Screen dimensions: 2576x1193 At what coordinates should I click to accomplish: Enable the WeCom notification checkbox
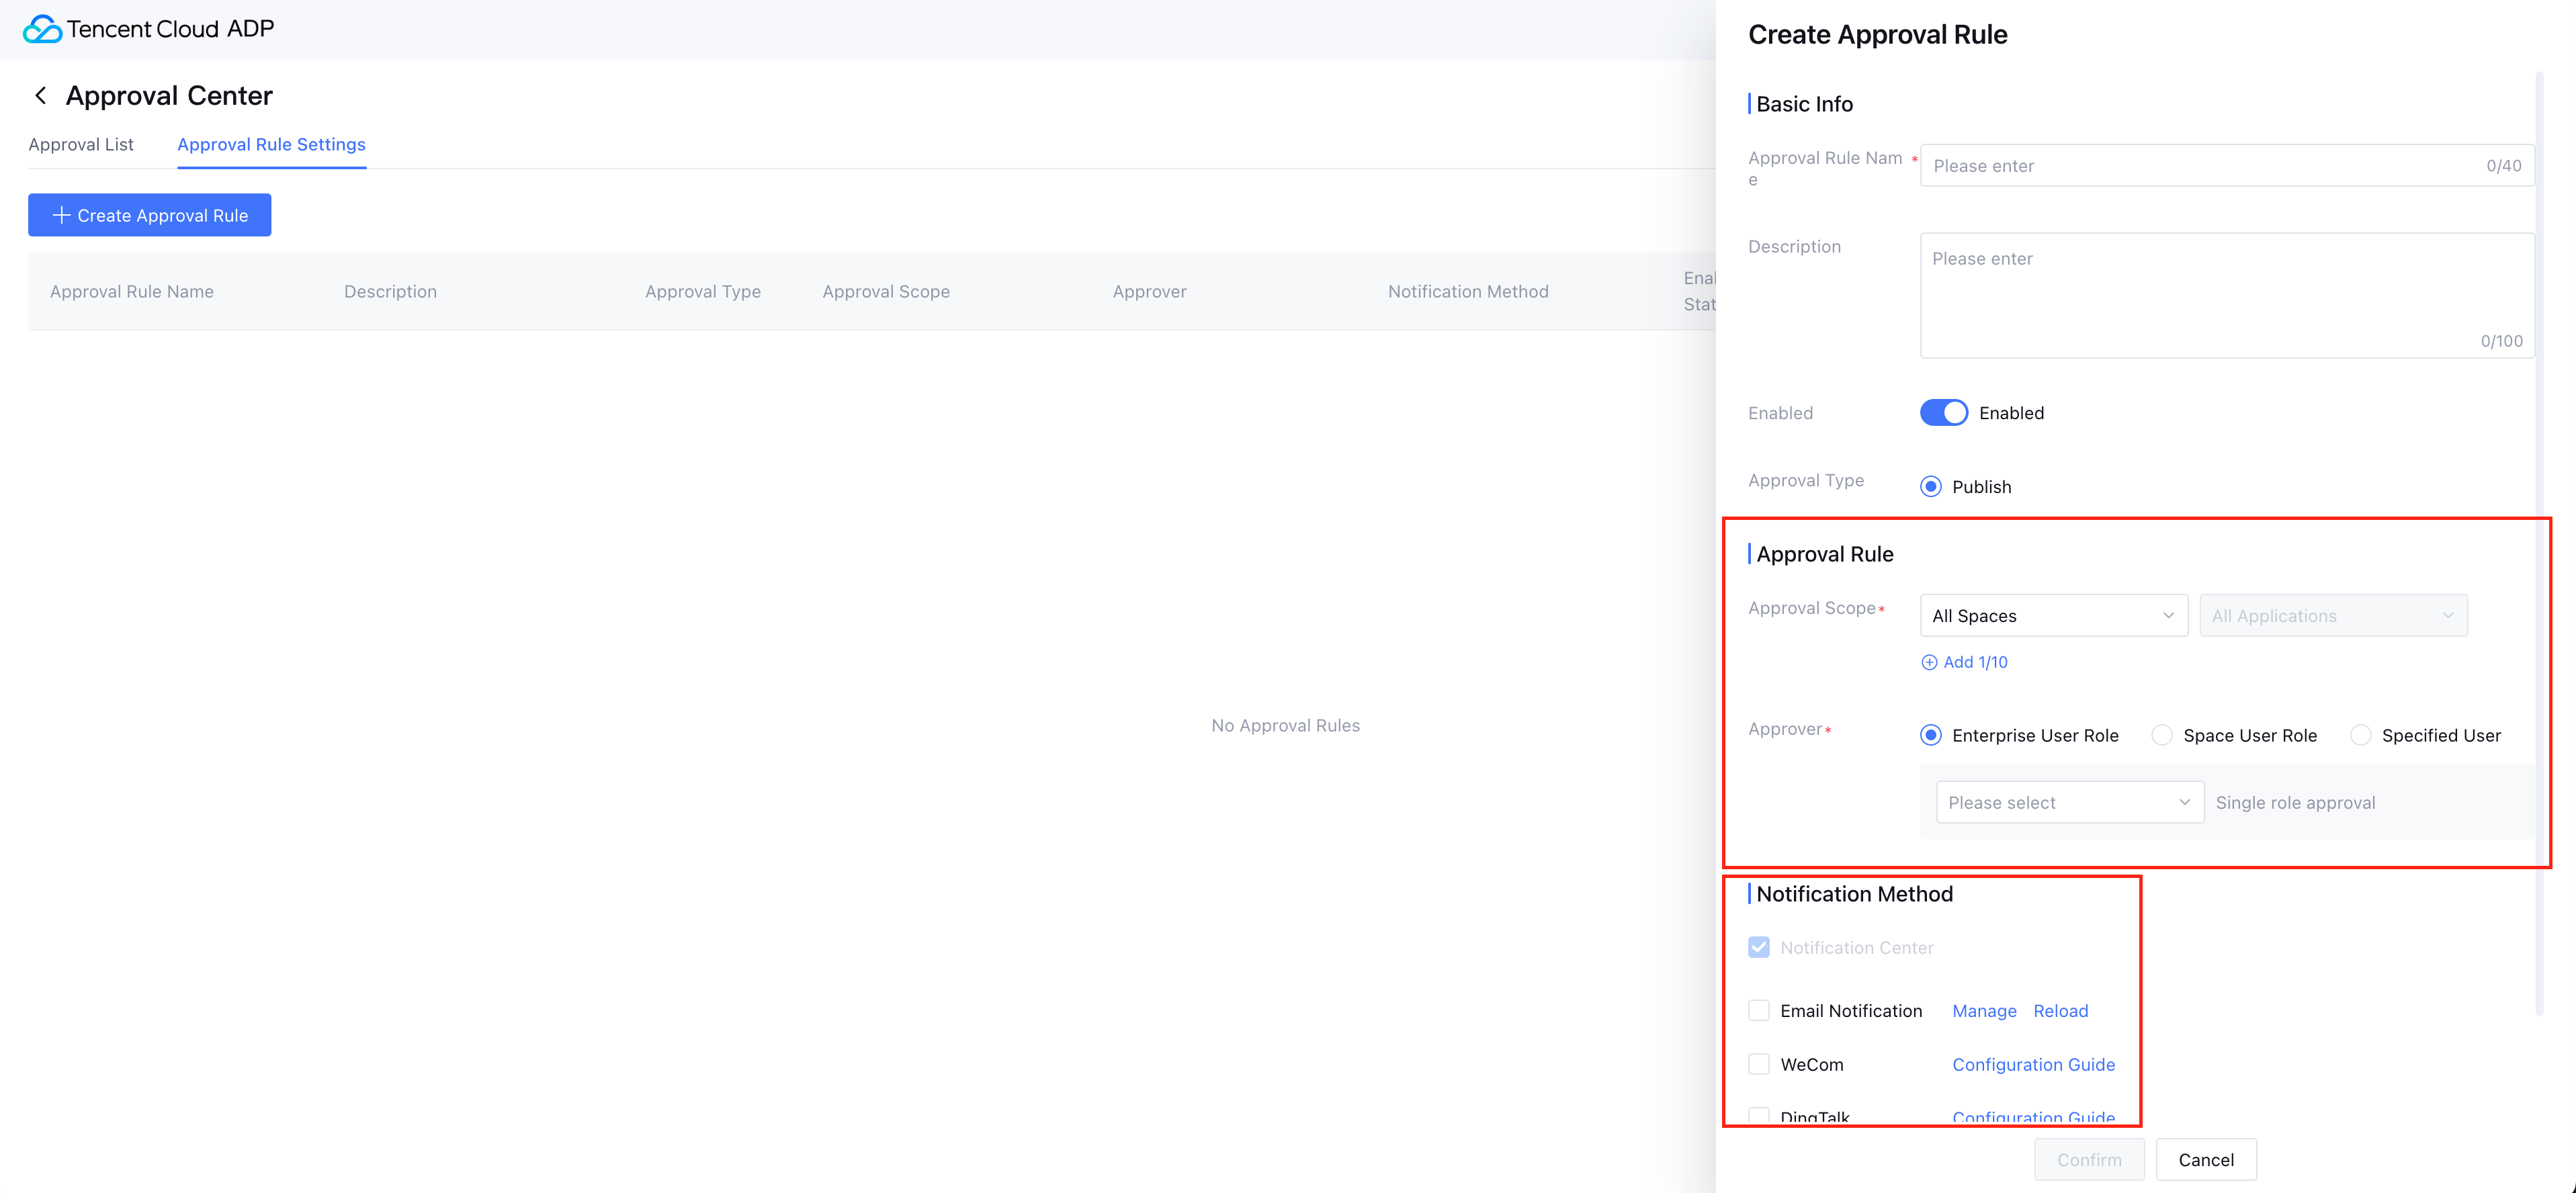click(x=1759, y=1064)
